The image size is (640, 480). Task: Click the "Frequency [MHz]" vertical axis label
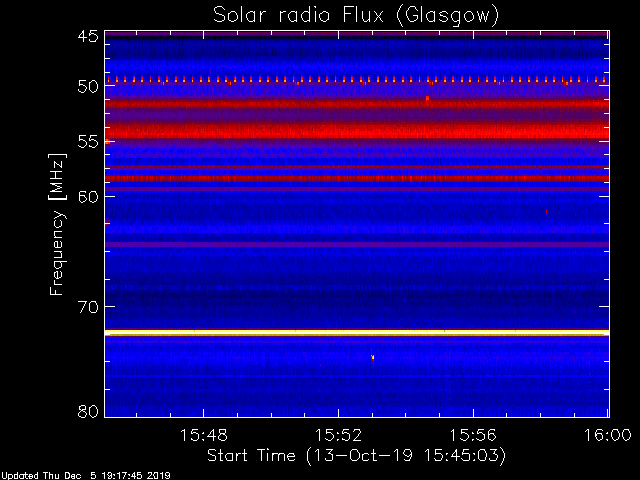(57, 224)
